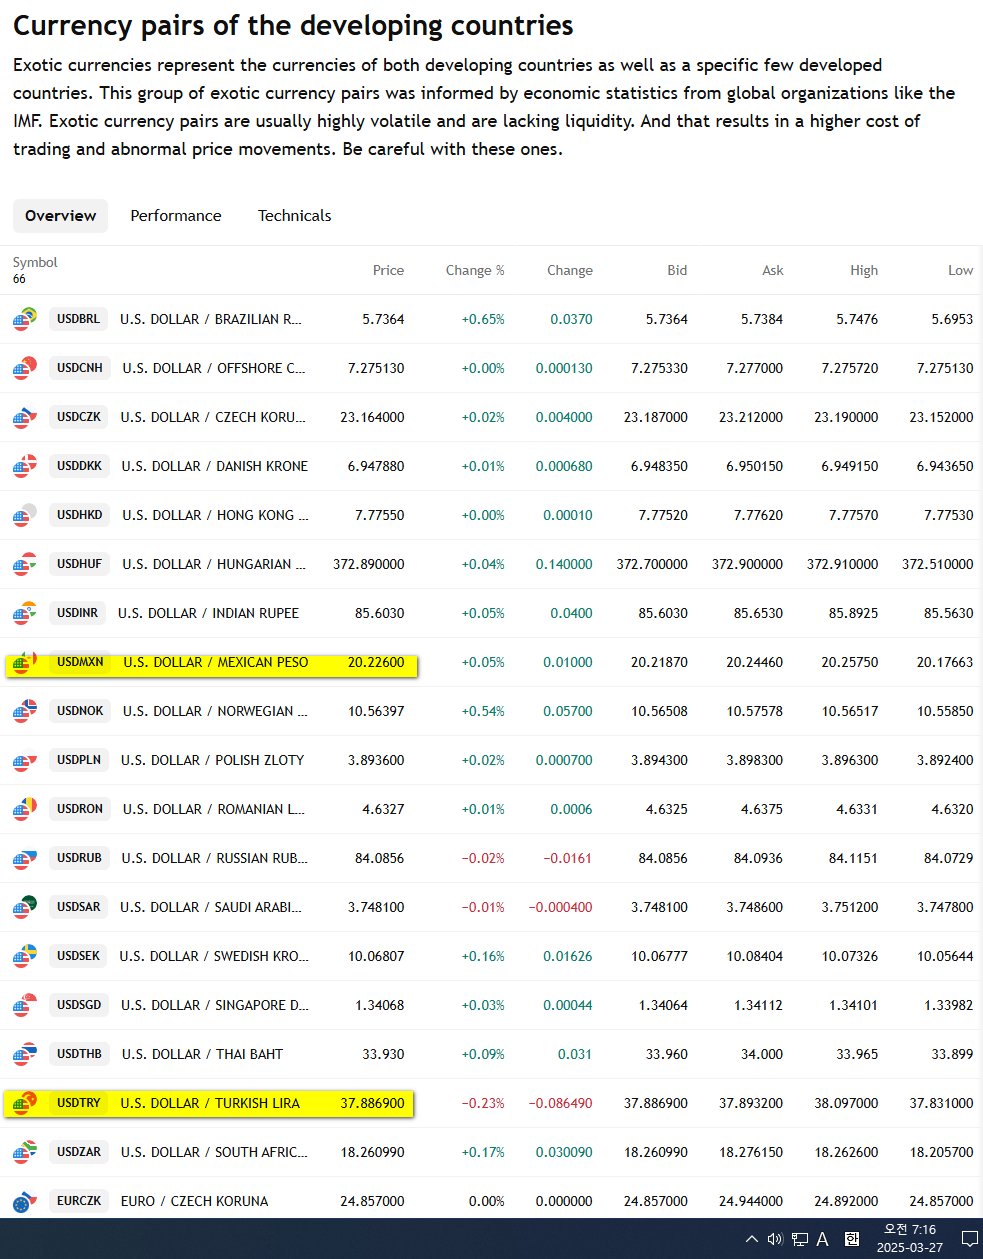This screenshot has height=1259, width=983.
Task: Sort by the Price column header
Action: coord(388,270)
